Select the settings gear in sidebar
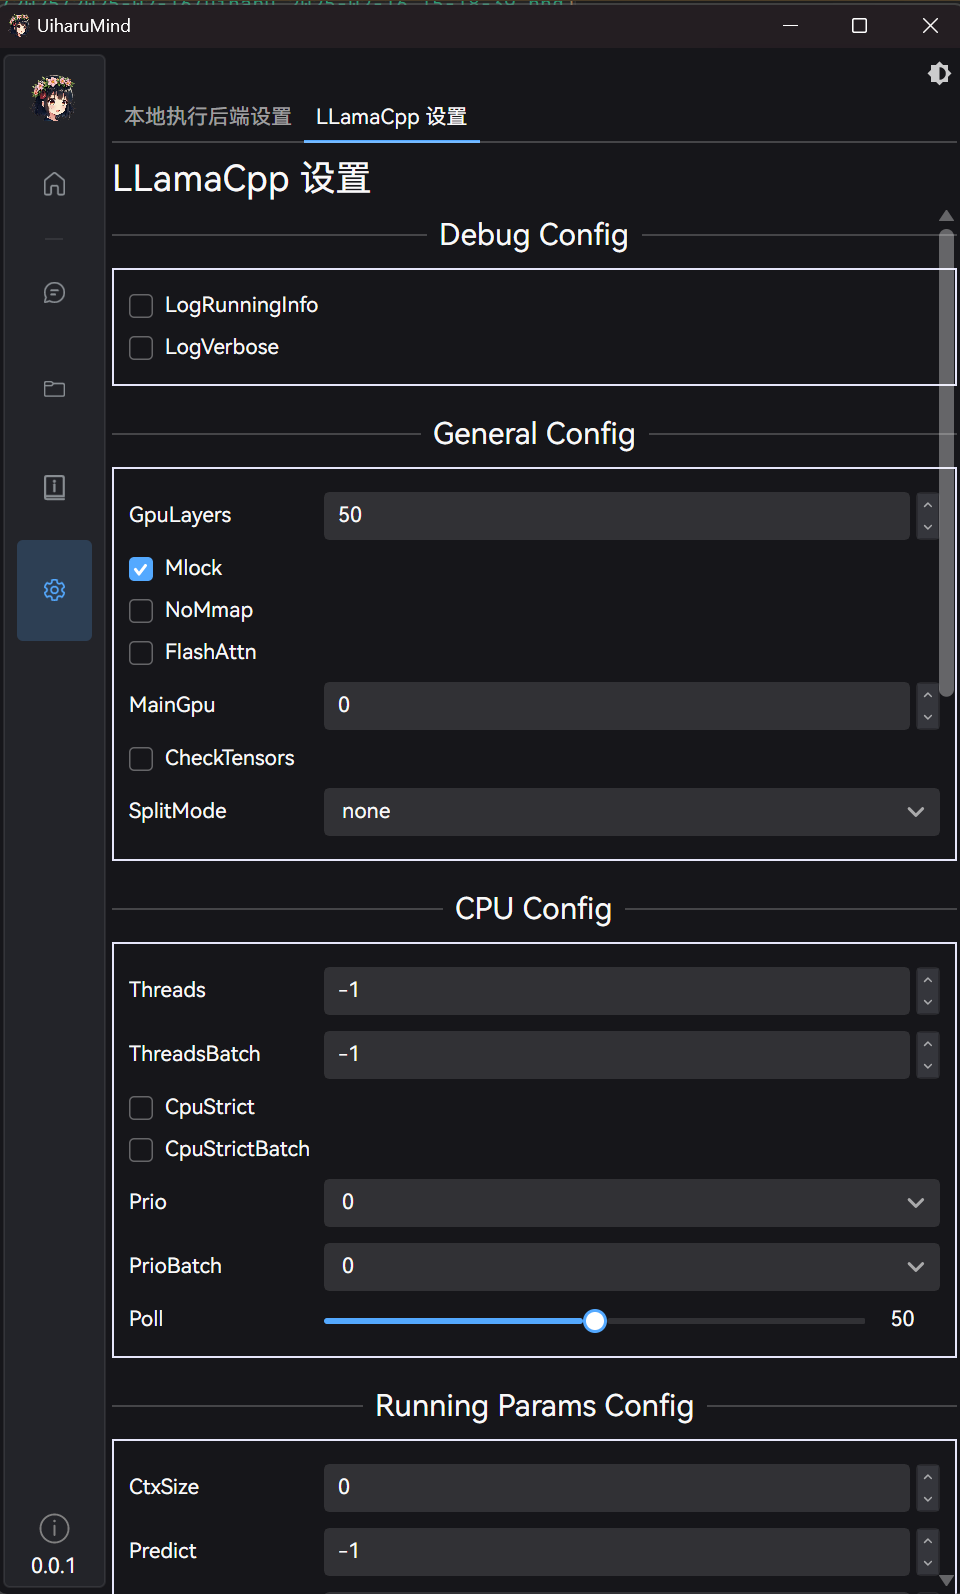 tap(54, 590)
